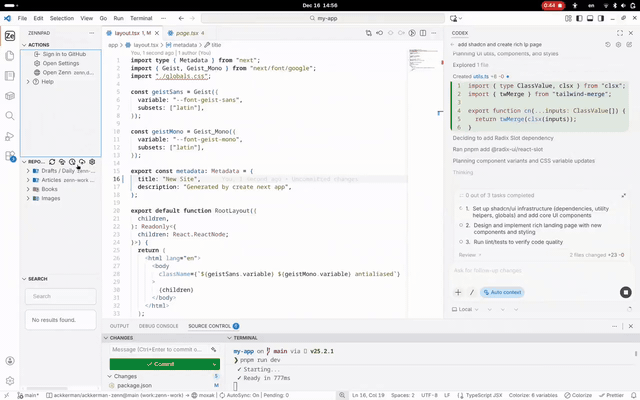This screenshot has height=400, width=640.
Task: Open the Accounts menu icon
Action: point(10,361)
